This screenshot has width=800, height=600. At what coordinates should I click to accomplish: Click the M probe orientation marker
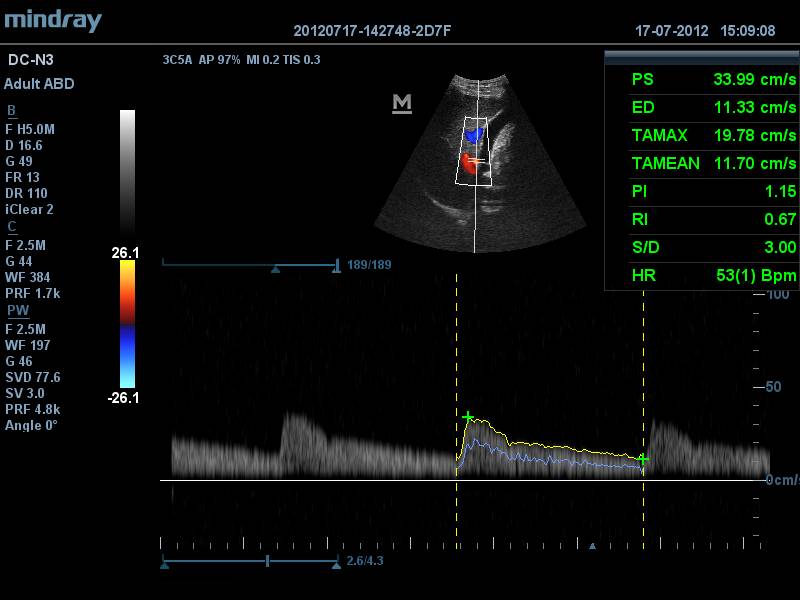click(402, 104)
